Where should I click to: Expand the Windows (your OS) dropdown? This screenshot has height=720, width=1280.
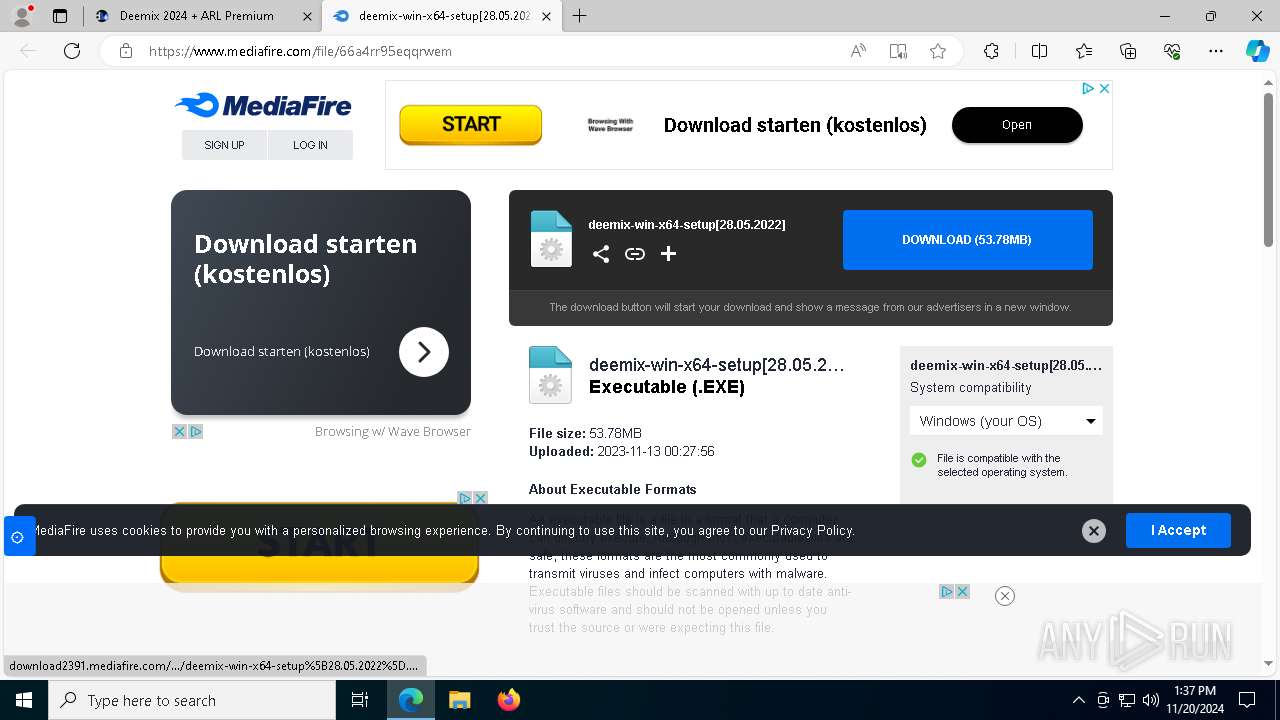(1006, 421)
